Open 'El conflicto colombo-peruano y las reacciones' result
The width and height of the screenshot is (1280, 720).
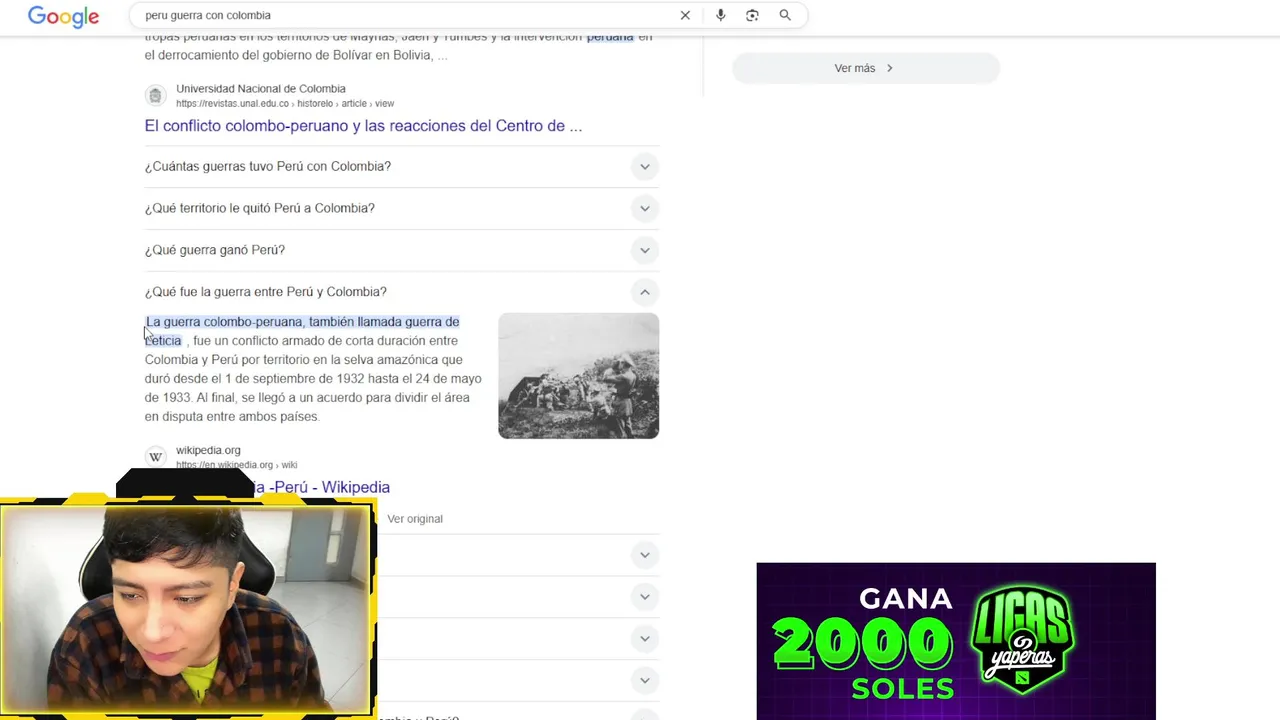point(363,126)
